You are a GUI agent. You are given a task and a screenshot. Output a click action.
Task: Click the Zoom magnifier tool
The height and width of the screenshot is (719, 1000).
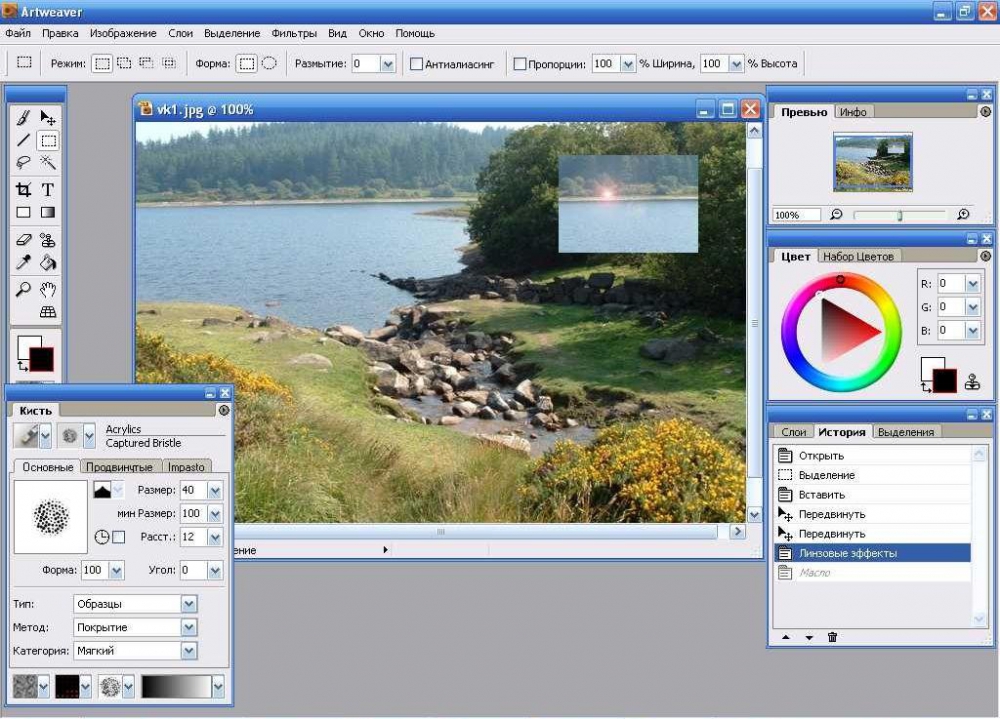click(23, 290)
